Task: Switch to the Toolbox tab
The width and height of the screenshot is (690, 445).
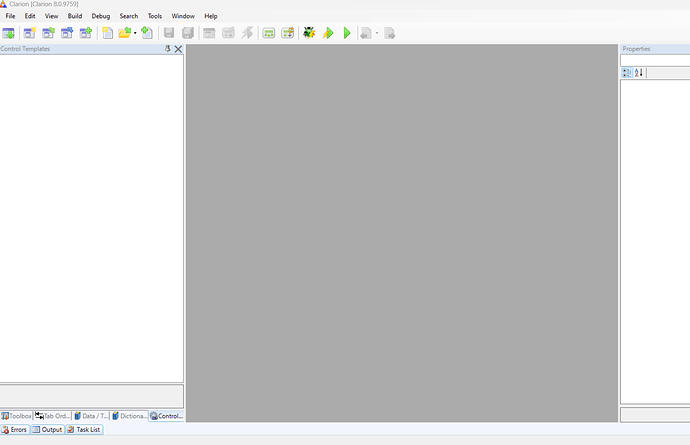Action: tap(16, 415)
